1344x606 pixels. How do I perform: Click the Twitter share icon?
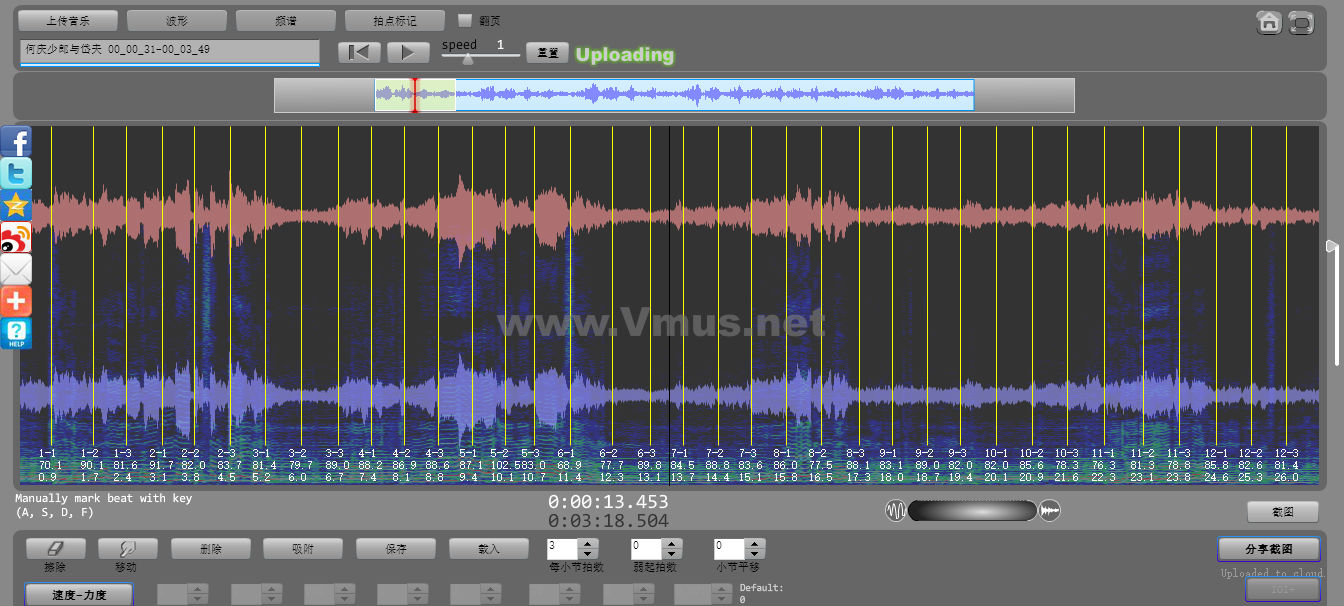coord(16,173)
